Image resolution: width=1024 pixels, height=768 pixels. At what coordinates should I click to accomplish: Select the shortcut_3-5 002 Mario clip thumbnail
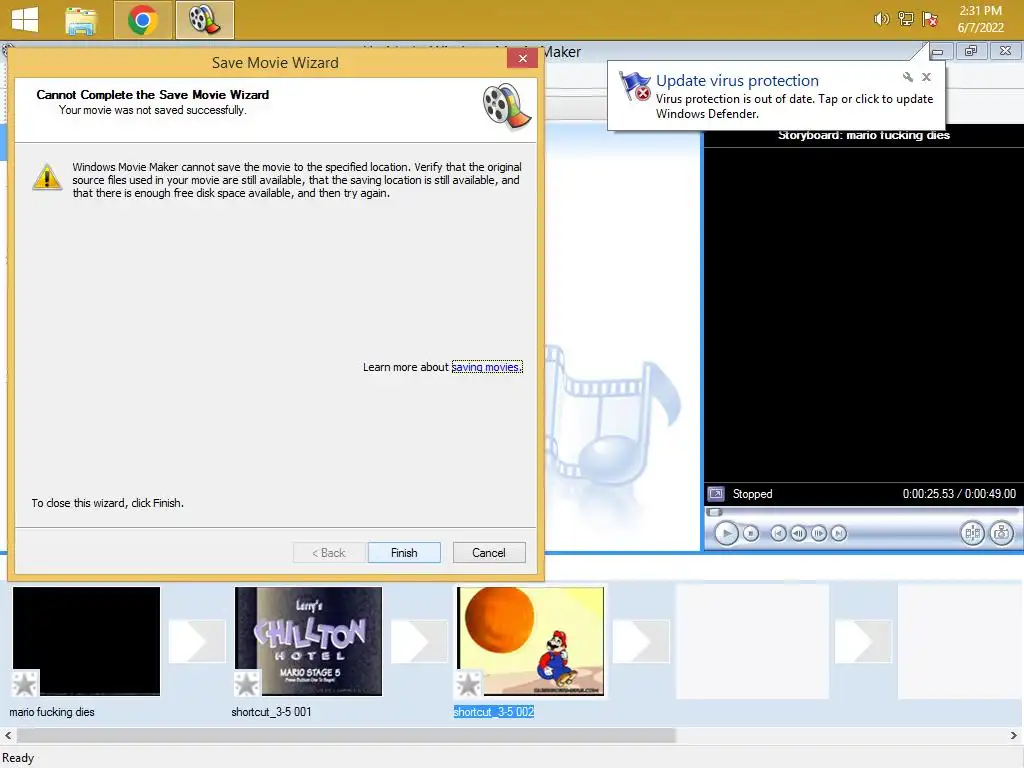[530, 641]
